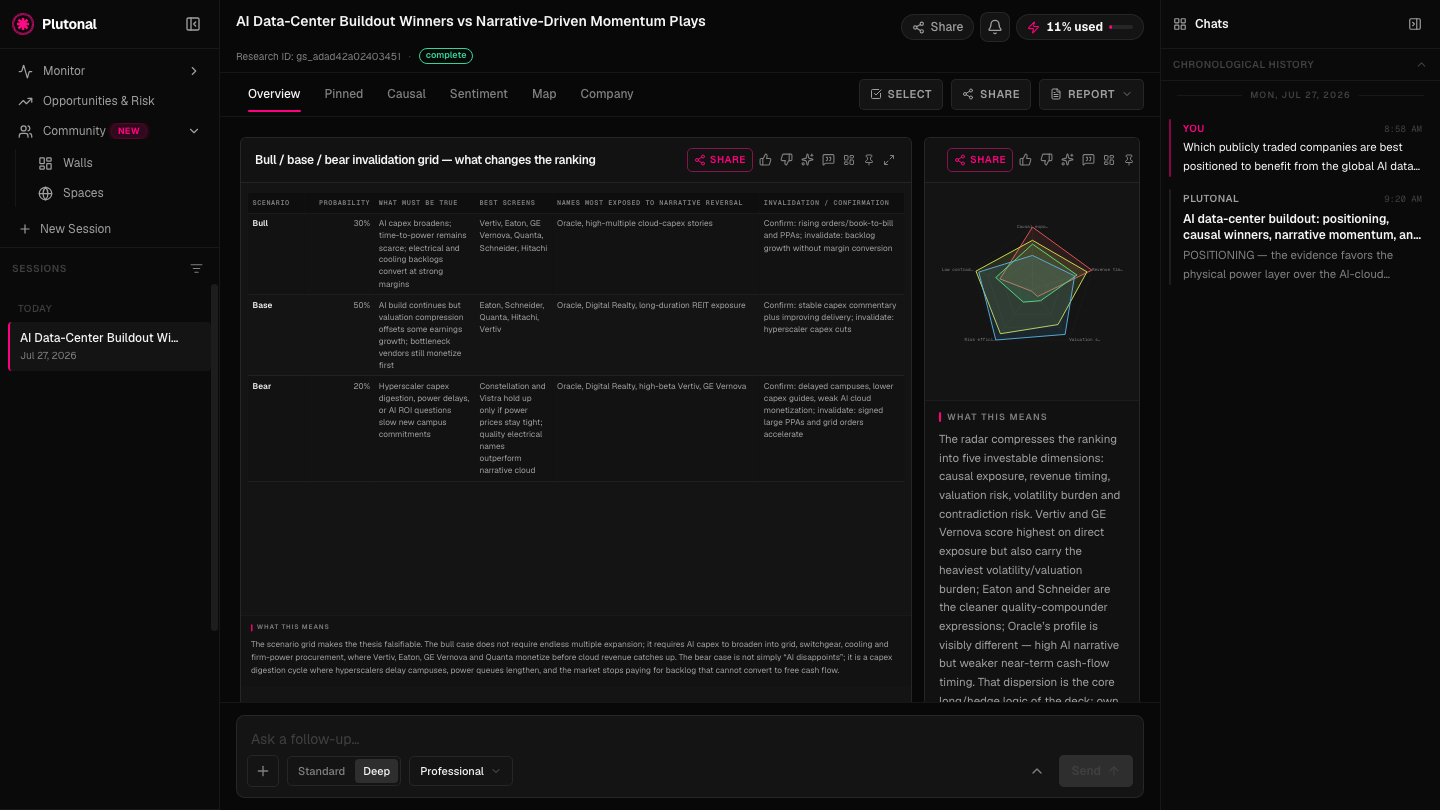Thumbs up the invalidation grid card
Viewport: 1440px width, 810px height.
[x=766, y=160]
